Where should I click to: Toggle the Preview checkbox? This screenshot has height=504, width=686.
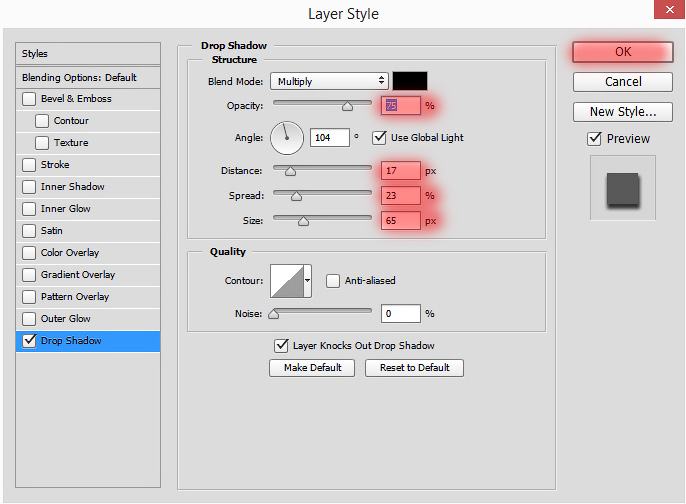point(594,139)
